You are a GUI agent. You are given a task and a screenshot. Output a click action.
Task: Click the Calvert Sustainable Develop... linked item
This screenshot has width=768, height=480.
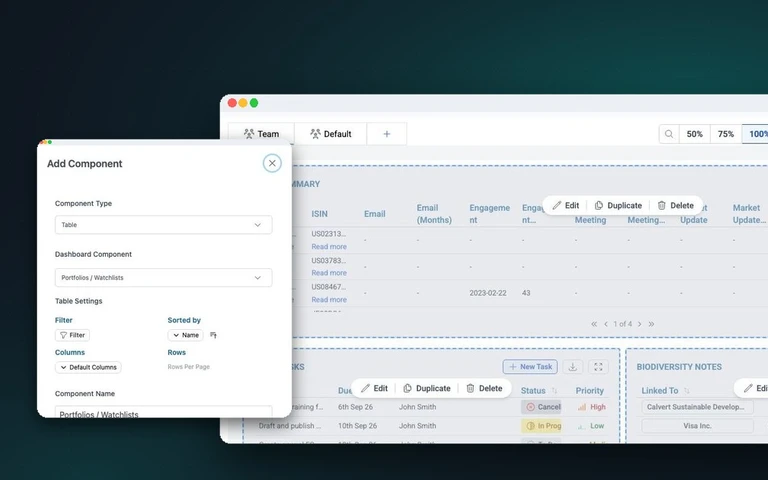click(x=697, y=407)
